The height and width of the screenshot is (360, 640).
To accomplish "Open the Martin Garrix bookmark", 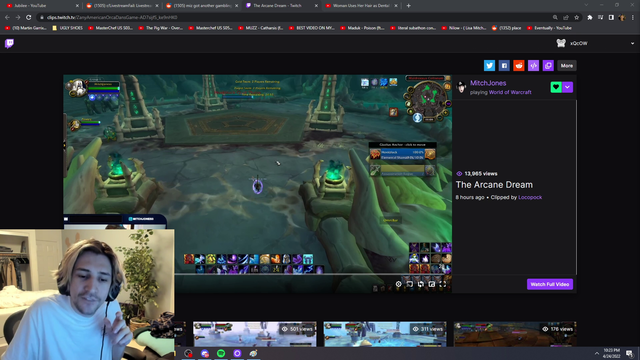I will pos(26,28).
